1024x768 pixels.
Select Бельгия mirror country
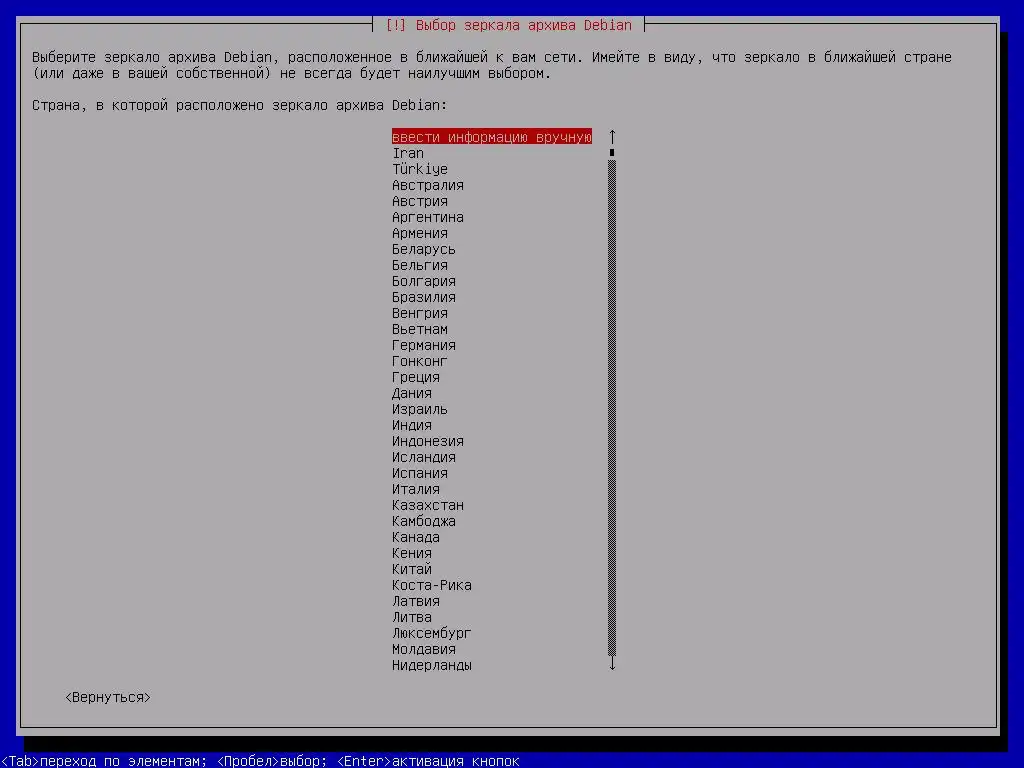(x=420, y=265)
